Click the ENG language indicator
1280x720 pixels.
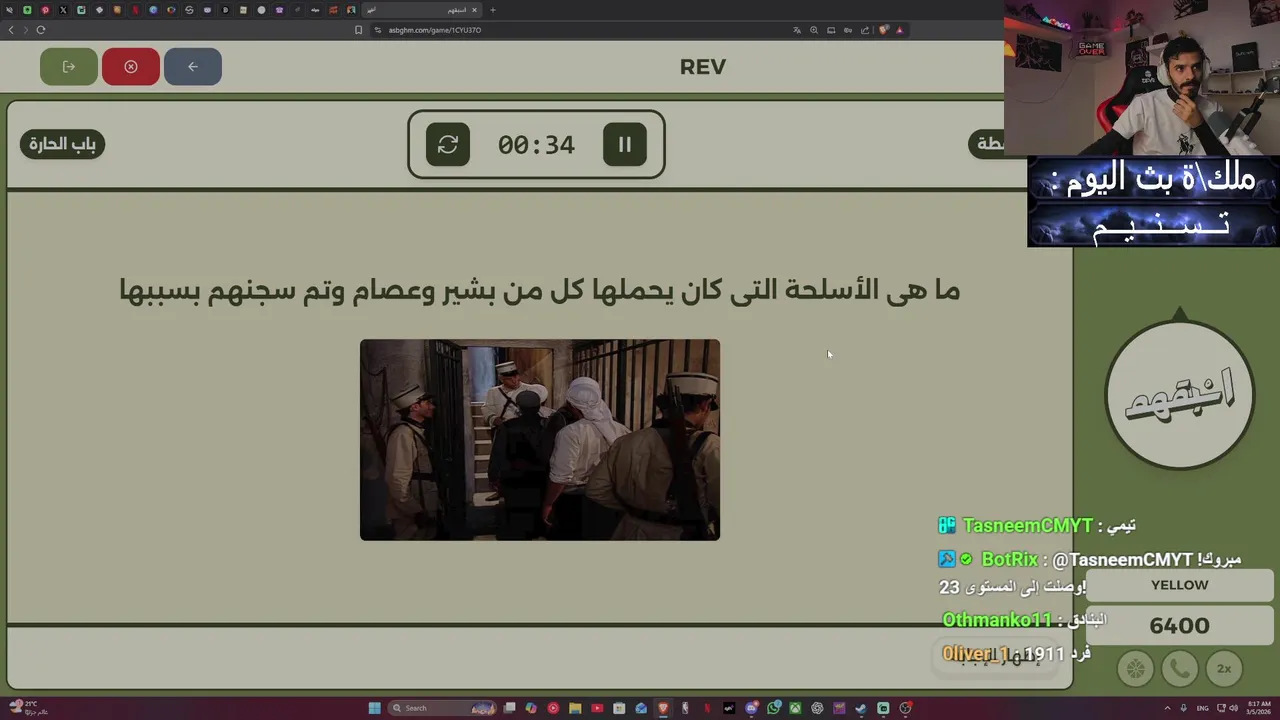point(1202,708)
